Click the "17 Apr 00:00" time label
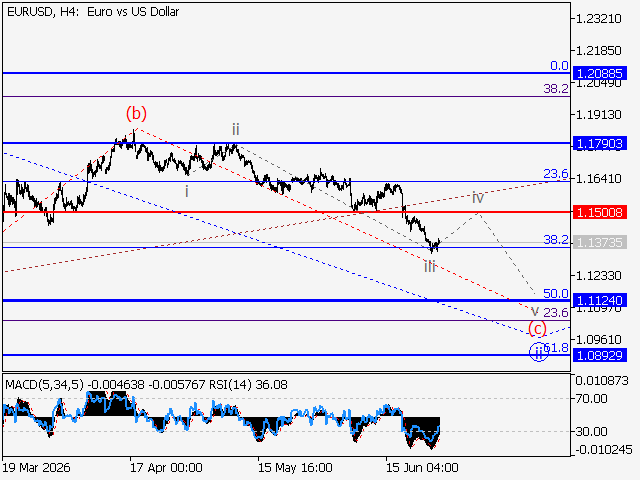The width and height of the screenshot is (640, 480). [166, 467]
